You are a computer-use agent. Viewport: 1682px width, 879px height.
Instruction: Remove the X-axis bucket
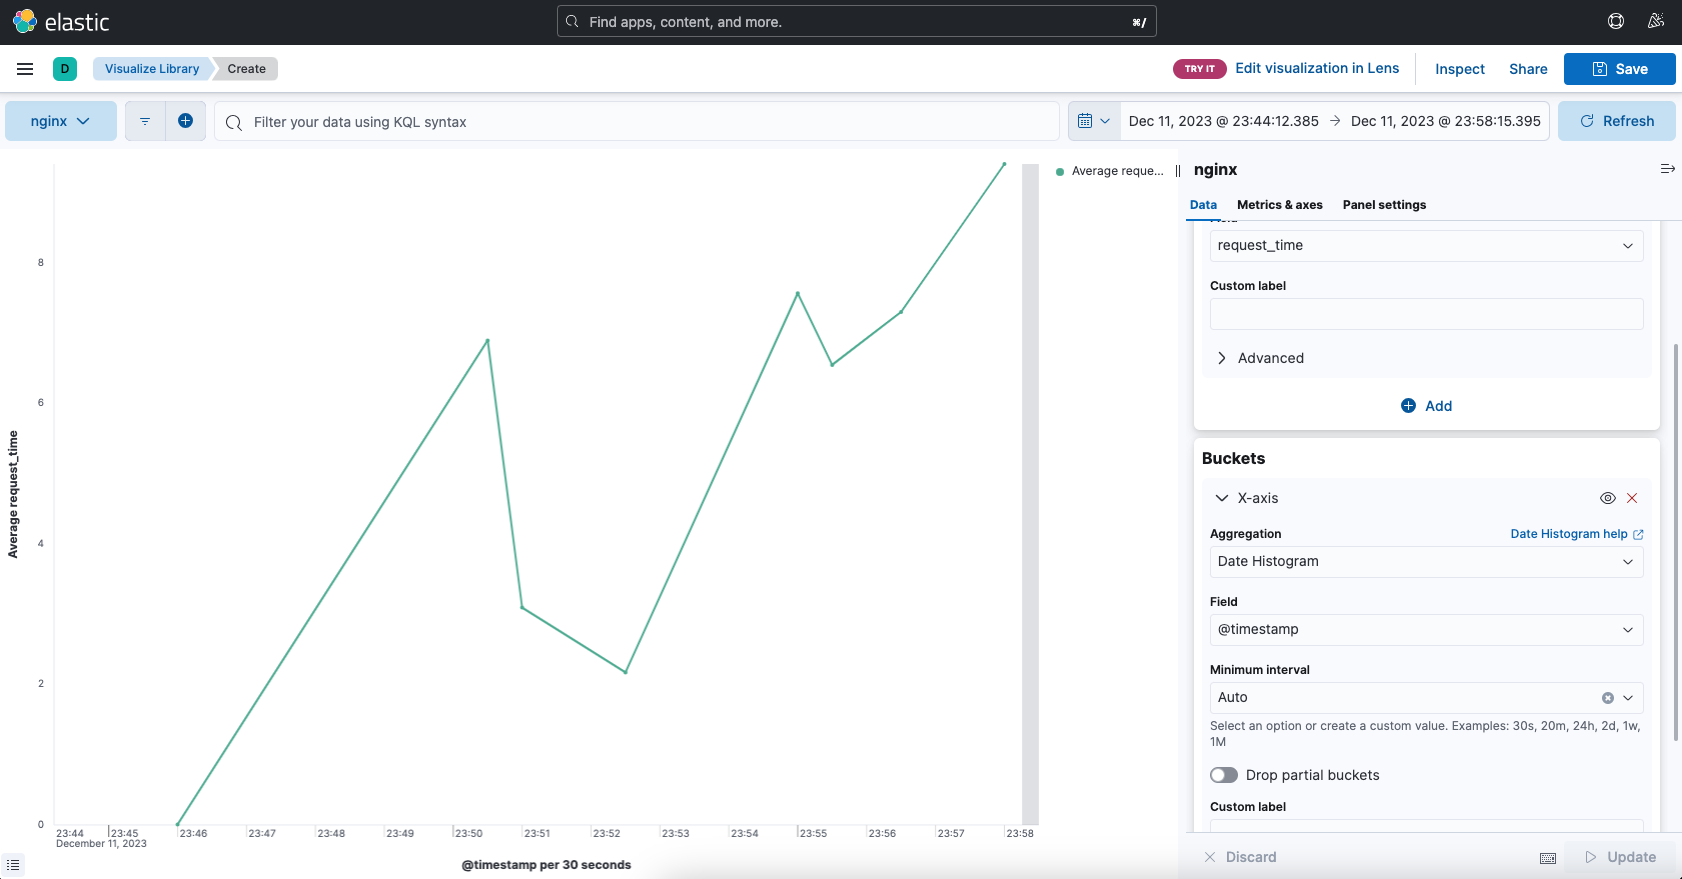pos(1632,498)
